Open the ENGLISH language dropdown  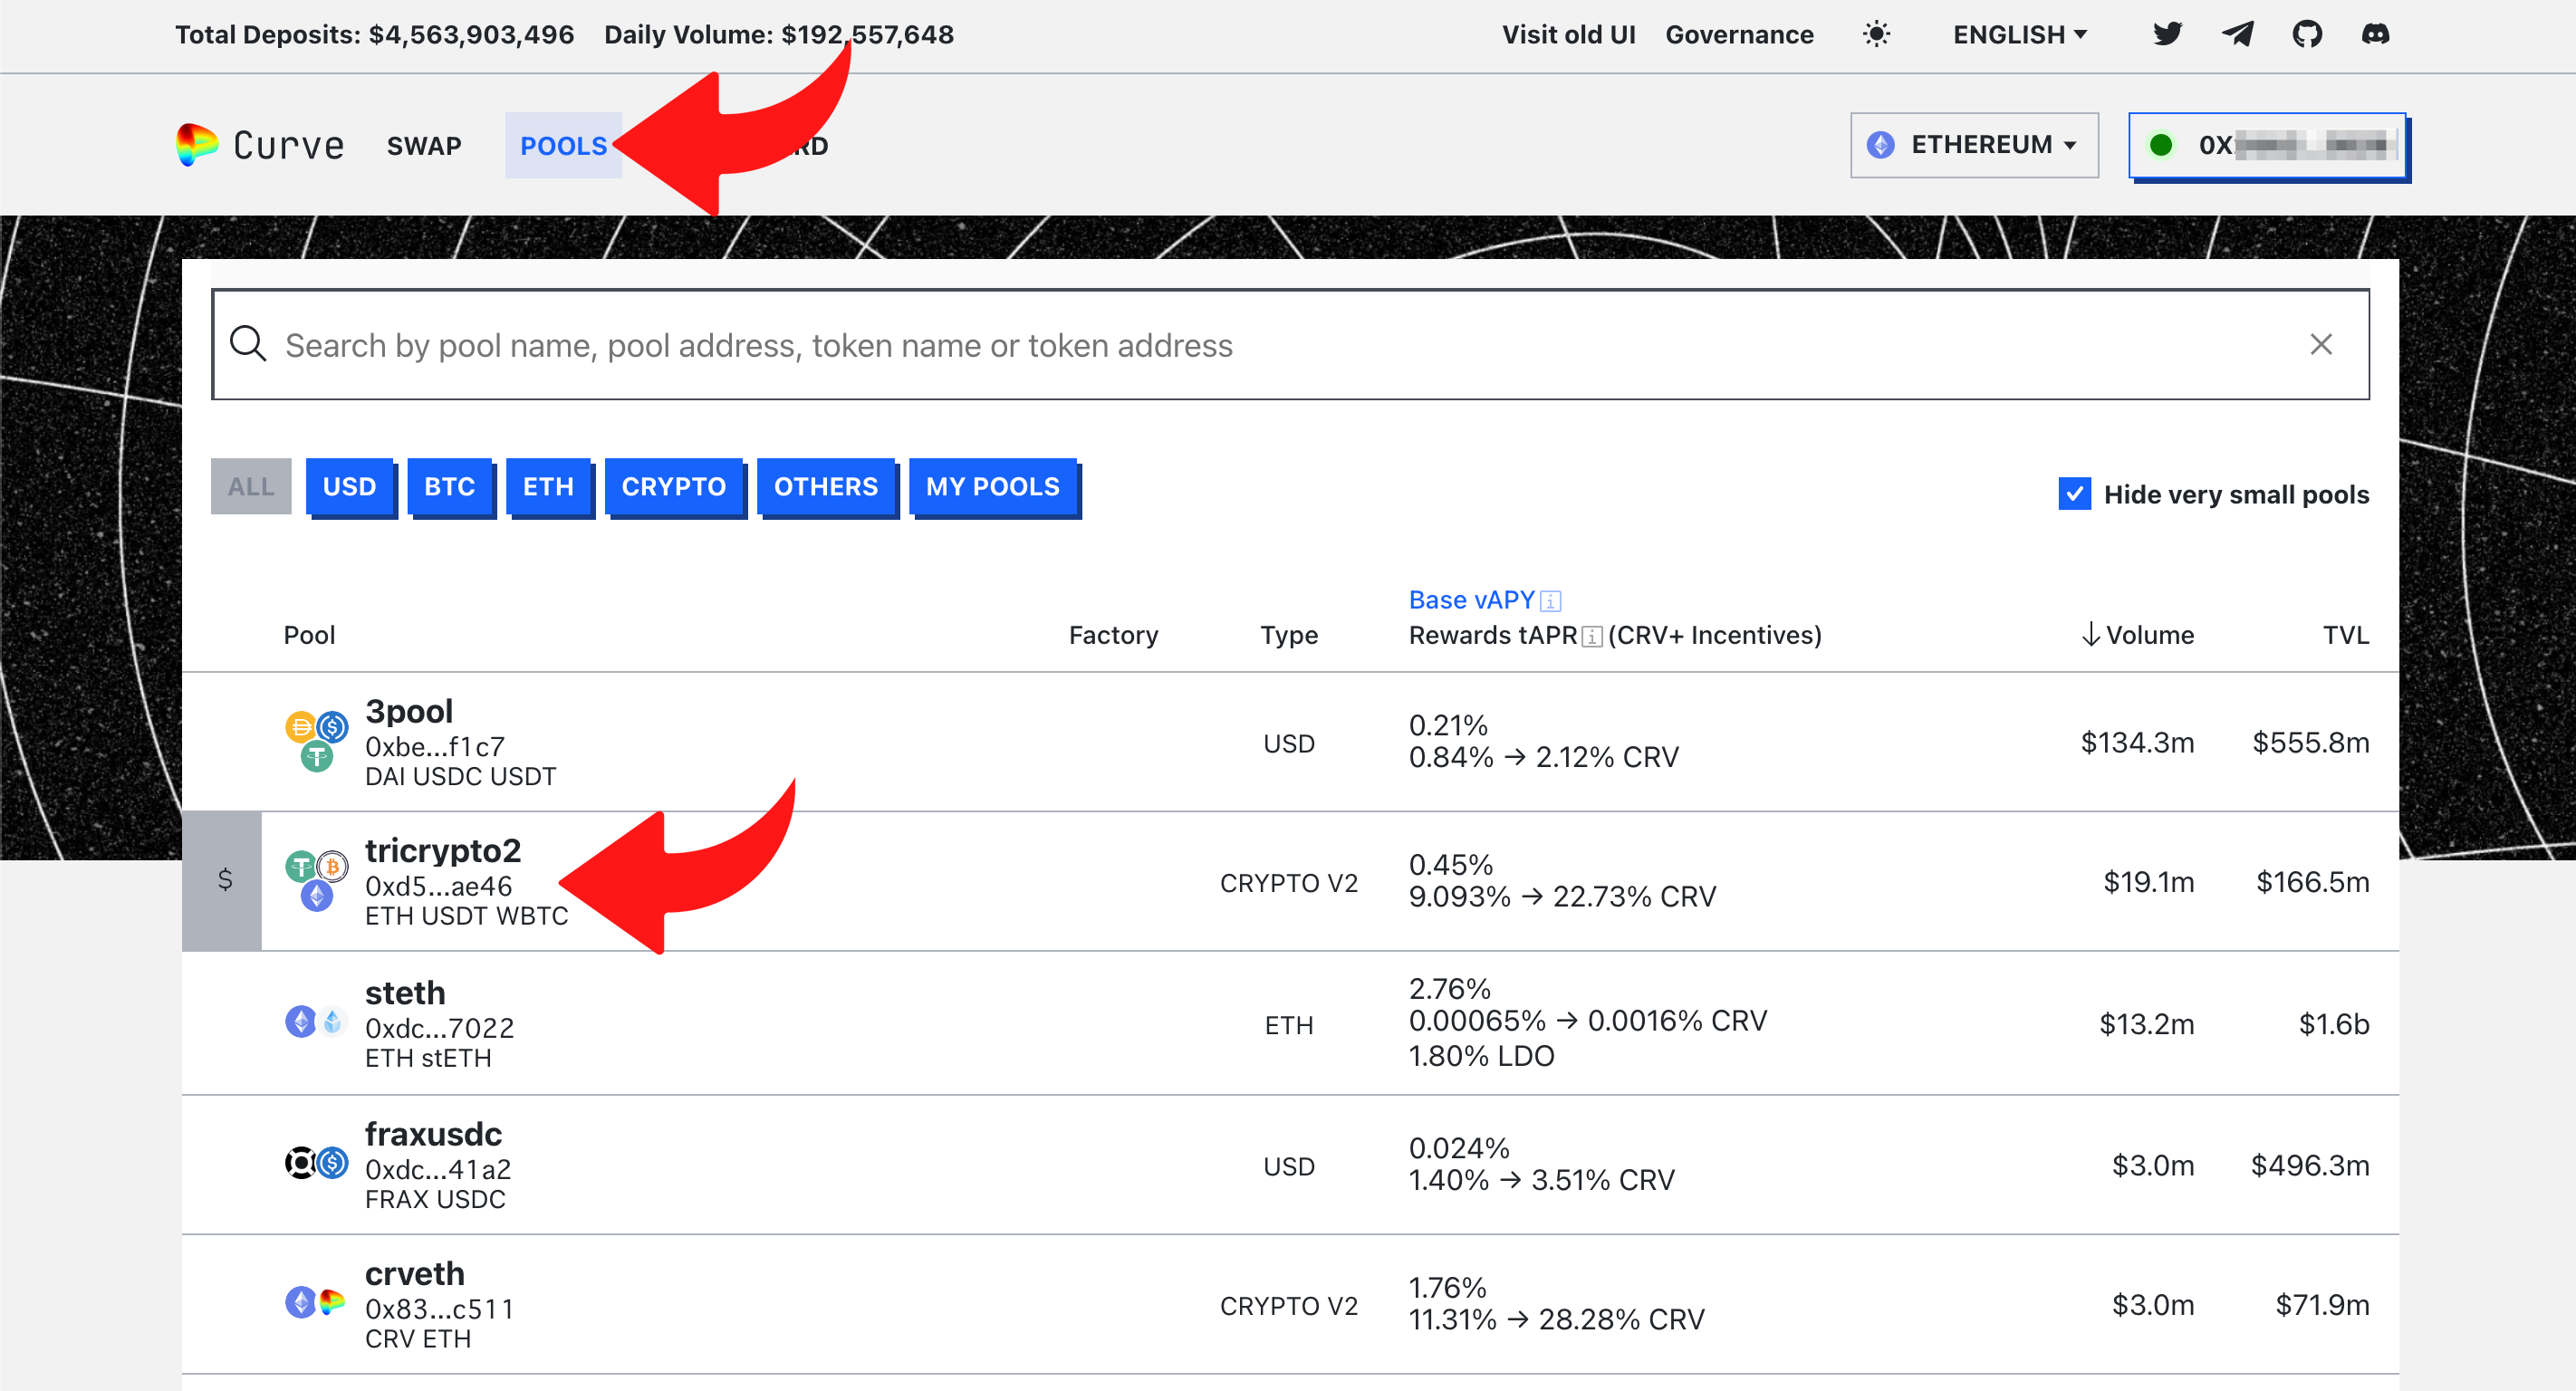coord(2019,34)
